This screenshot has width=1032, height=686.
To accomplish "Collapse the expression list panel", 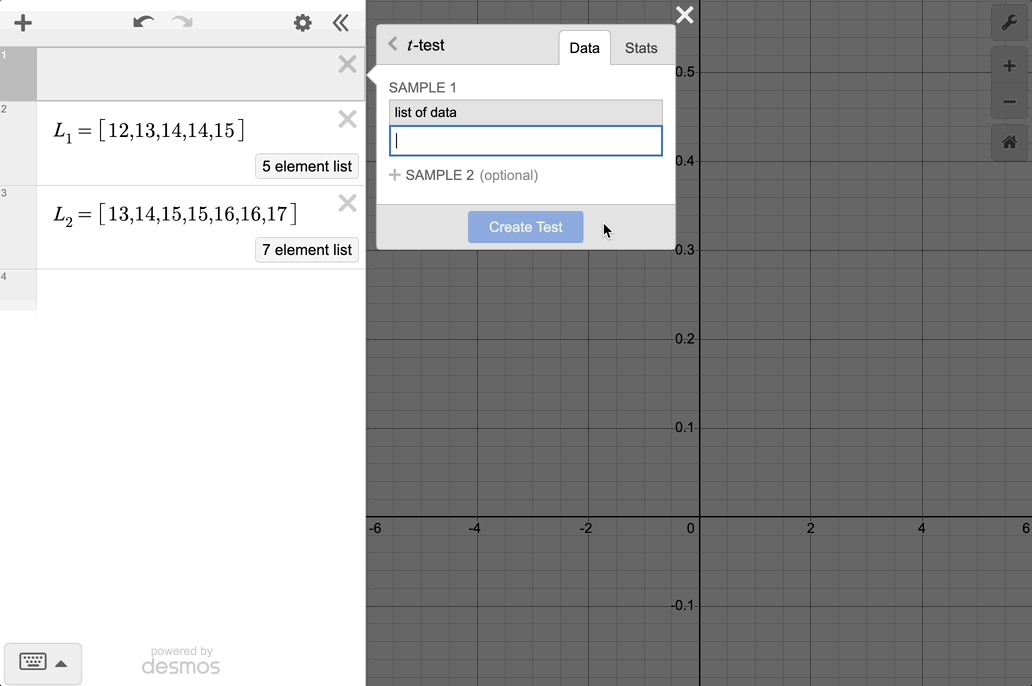I will coord(341,23).
